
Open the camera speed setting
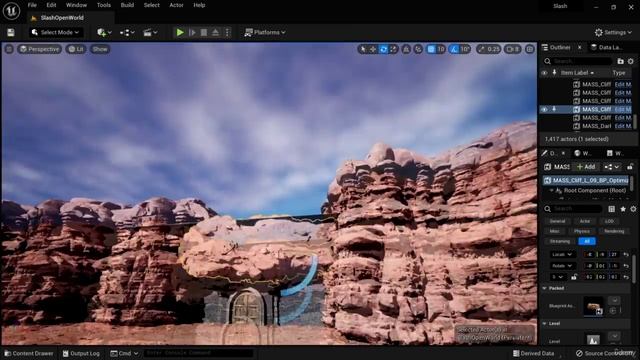click(x=513, y=49)
